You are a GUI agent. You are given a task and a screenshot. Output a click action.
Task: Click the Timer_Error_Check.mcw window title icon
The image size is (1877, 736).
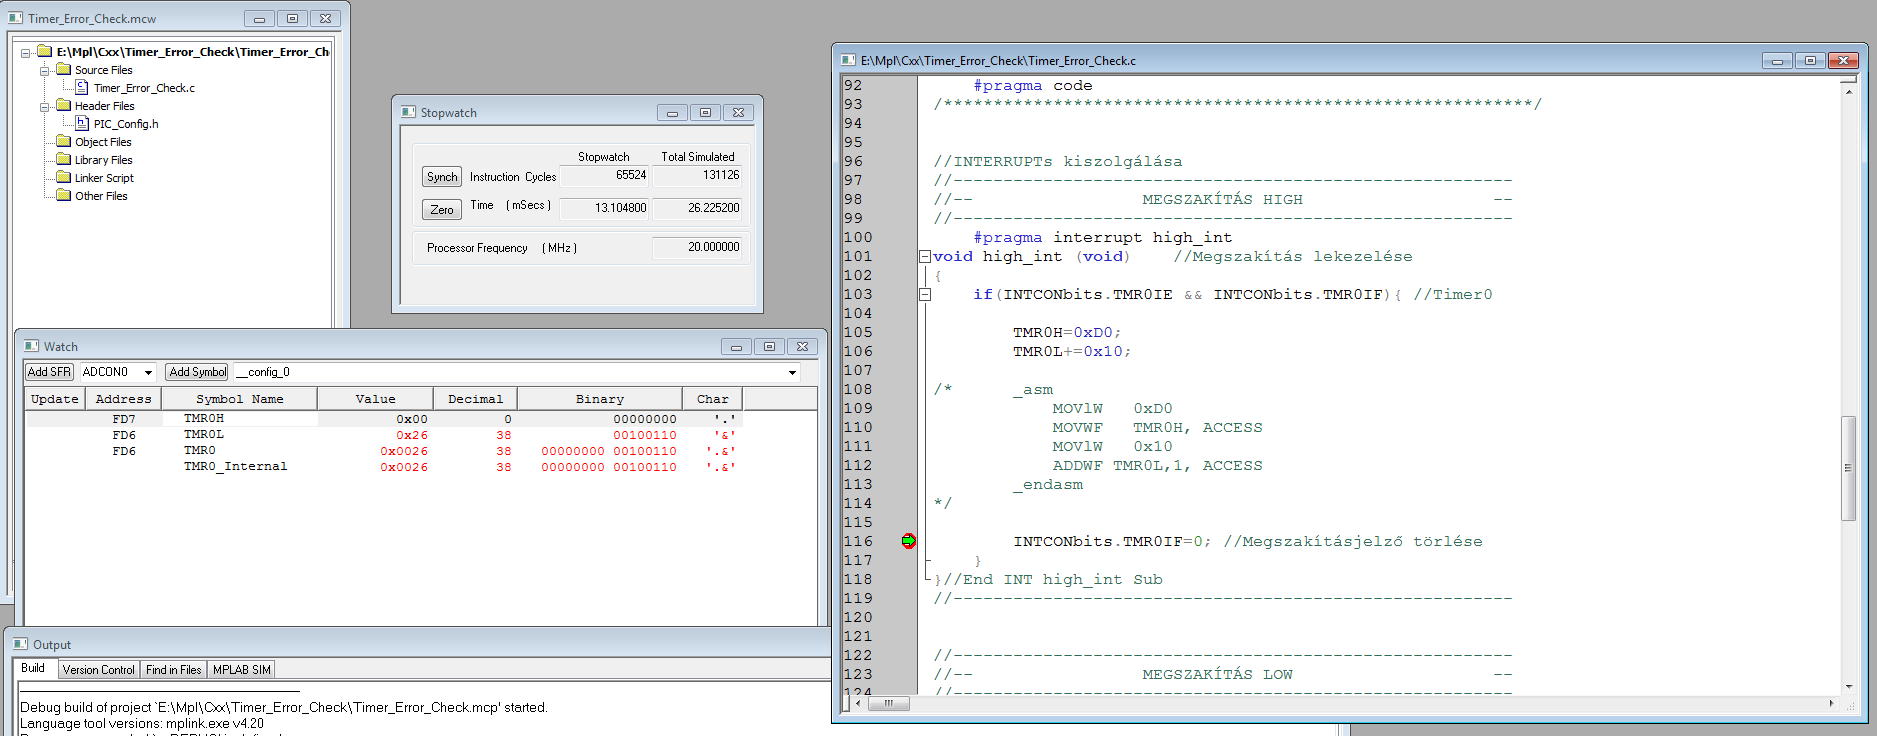pos(15,18)
